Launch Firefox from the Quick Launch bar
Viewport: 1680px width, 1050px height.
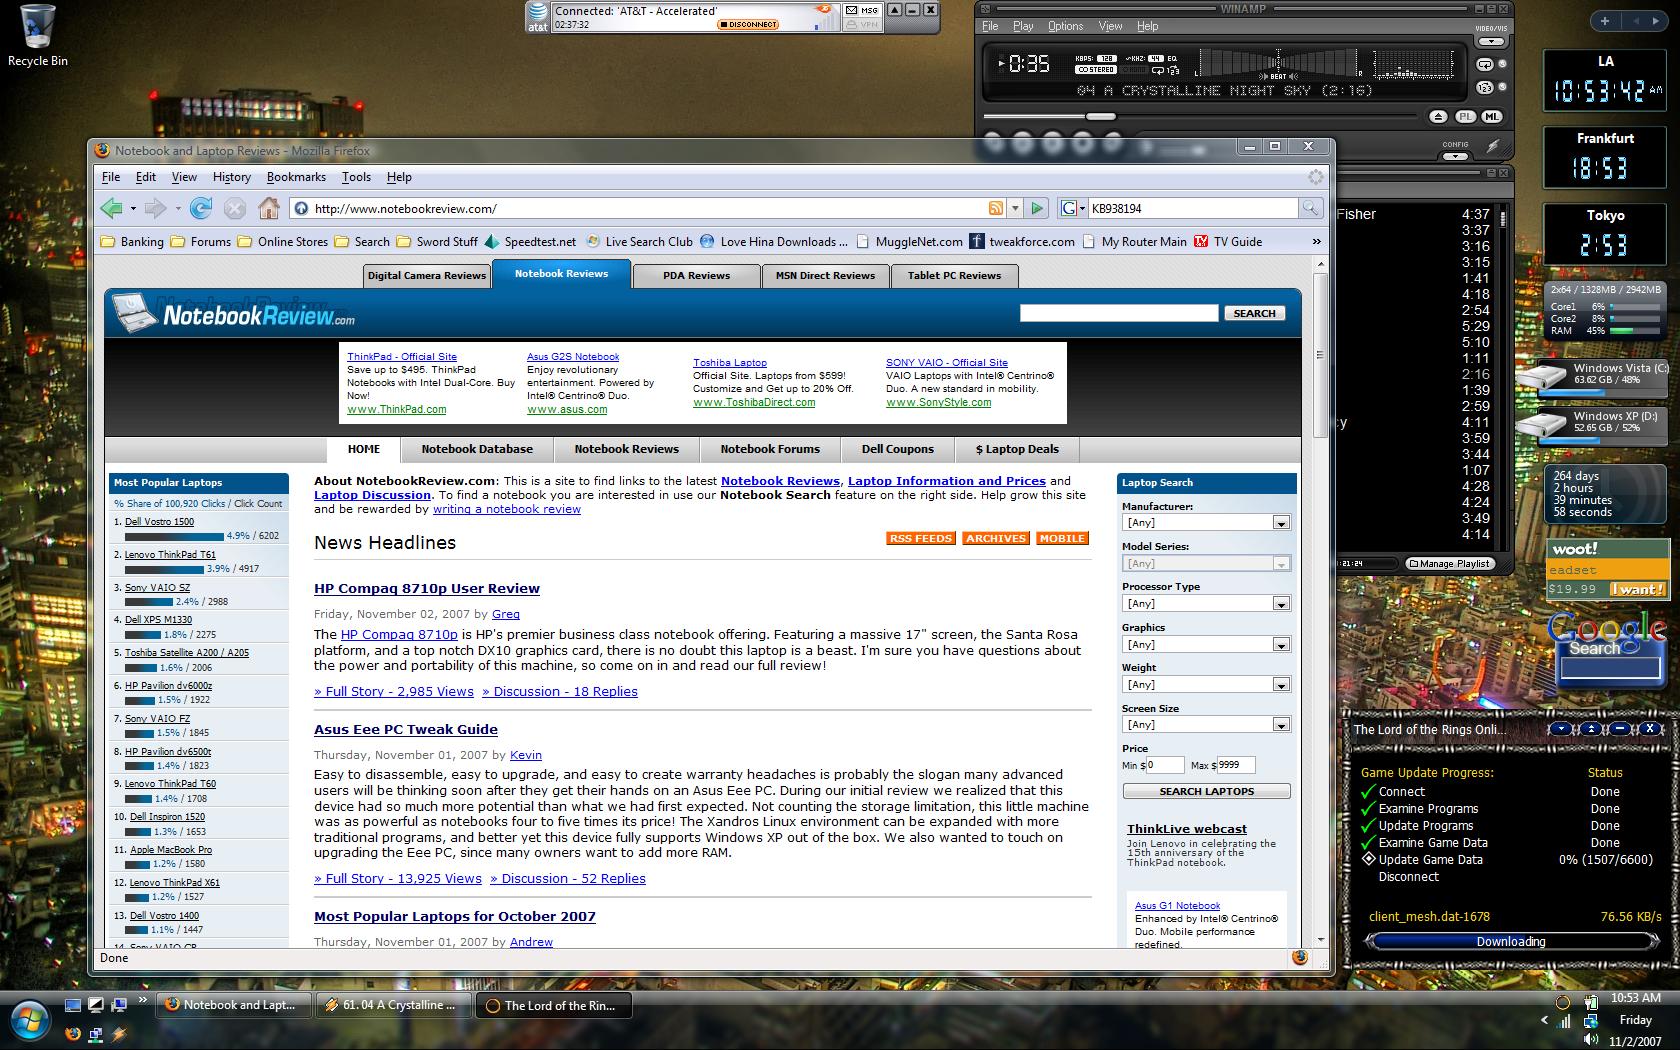click(73, 1034)
